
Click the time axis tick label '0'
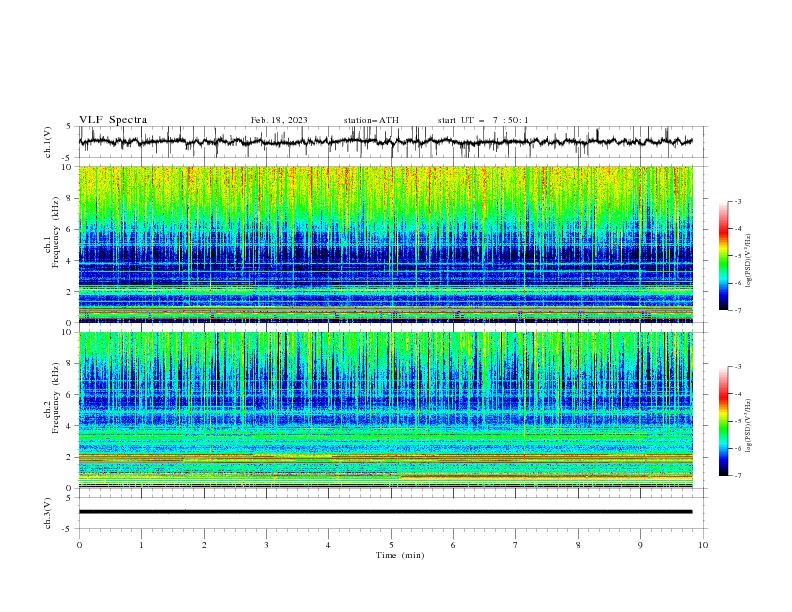click(x=79, y=545)
